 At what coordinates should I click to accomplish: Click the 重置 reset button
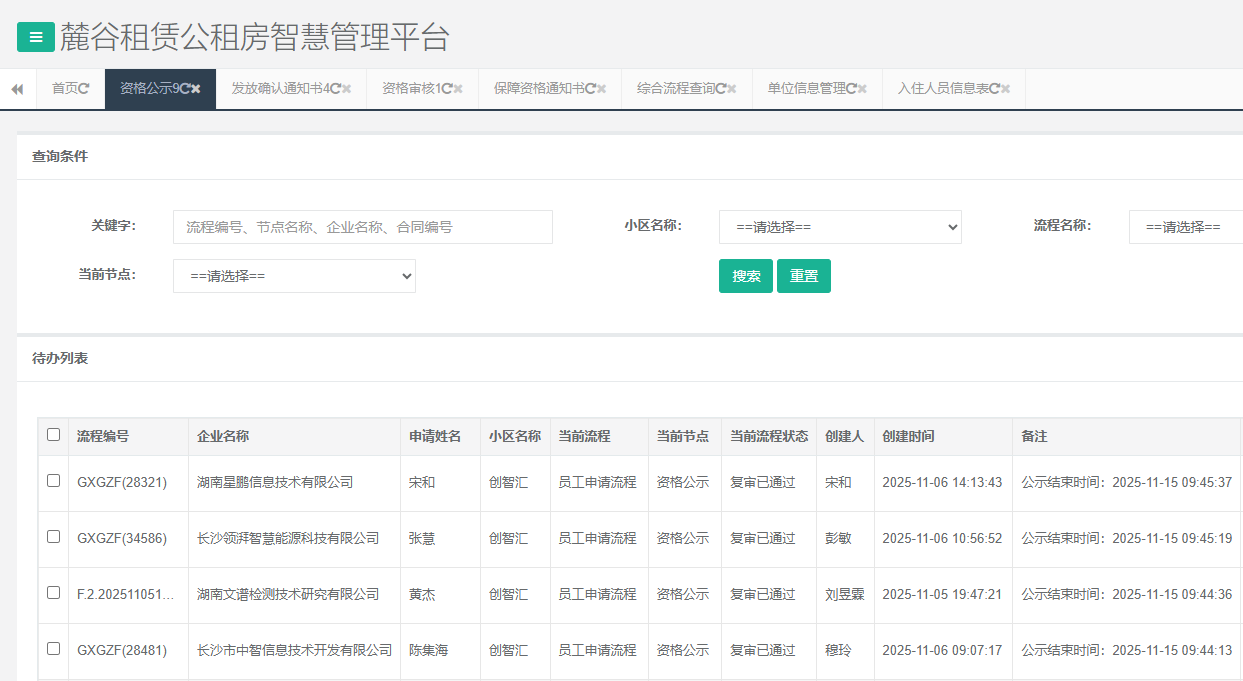pos(804,276)
